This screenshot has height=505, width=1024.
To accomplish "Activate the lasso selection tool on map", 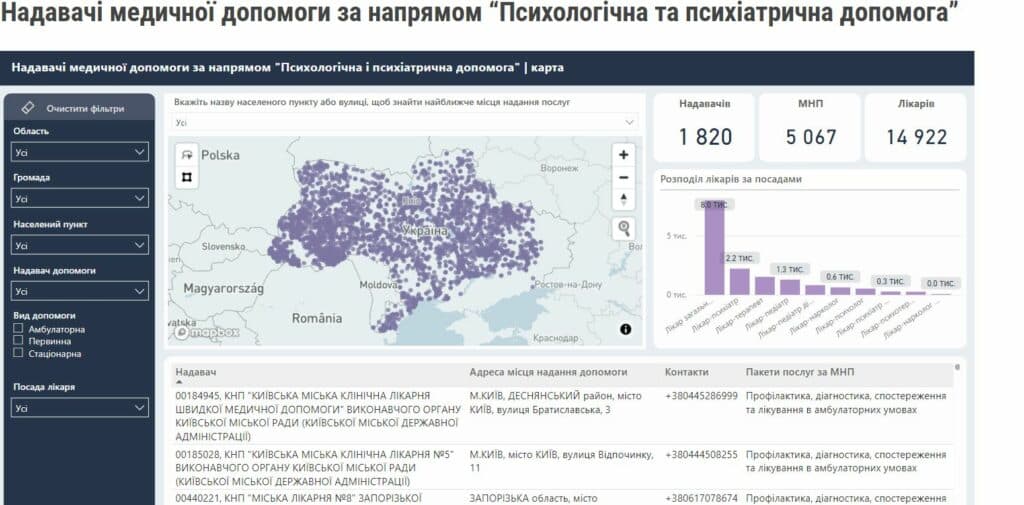I will pyautogui.click(x=187, y=155).
